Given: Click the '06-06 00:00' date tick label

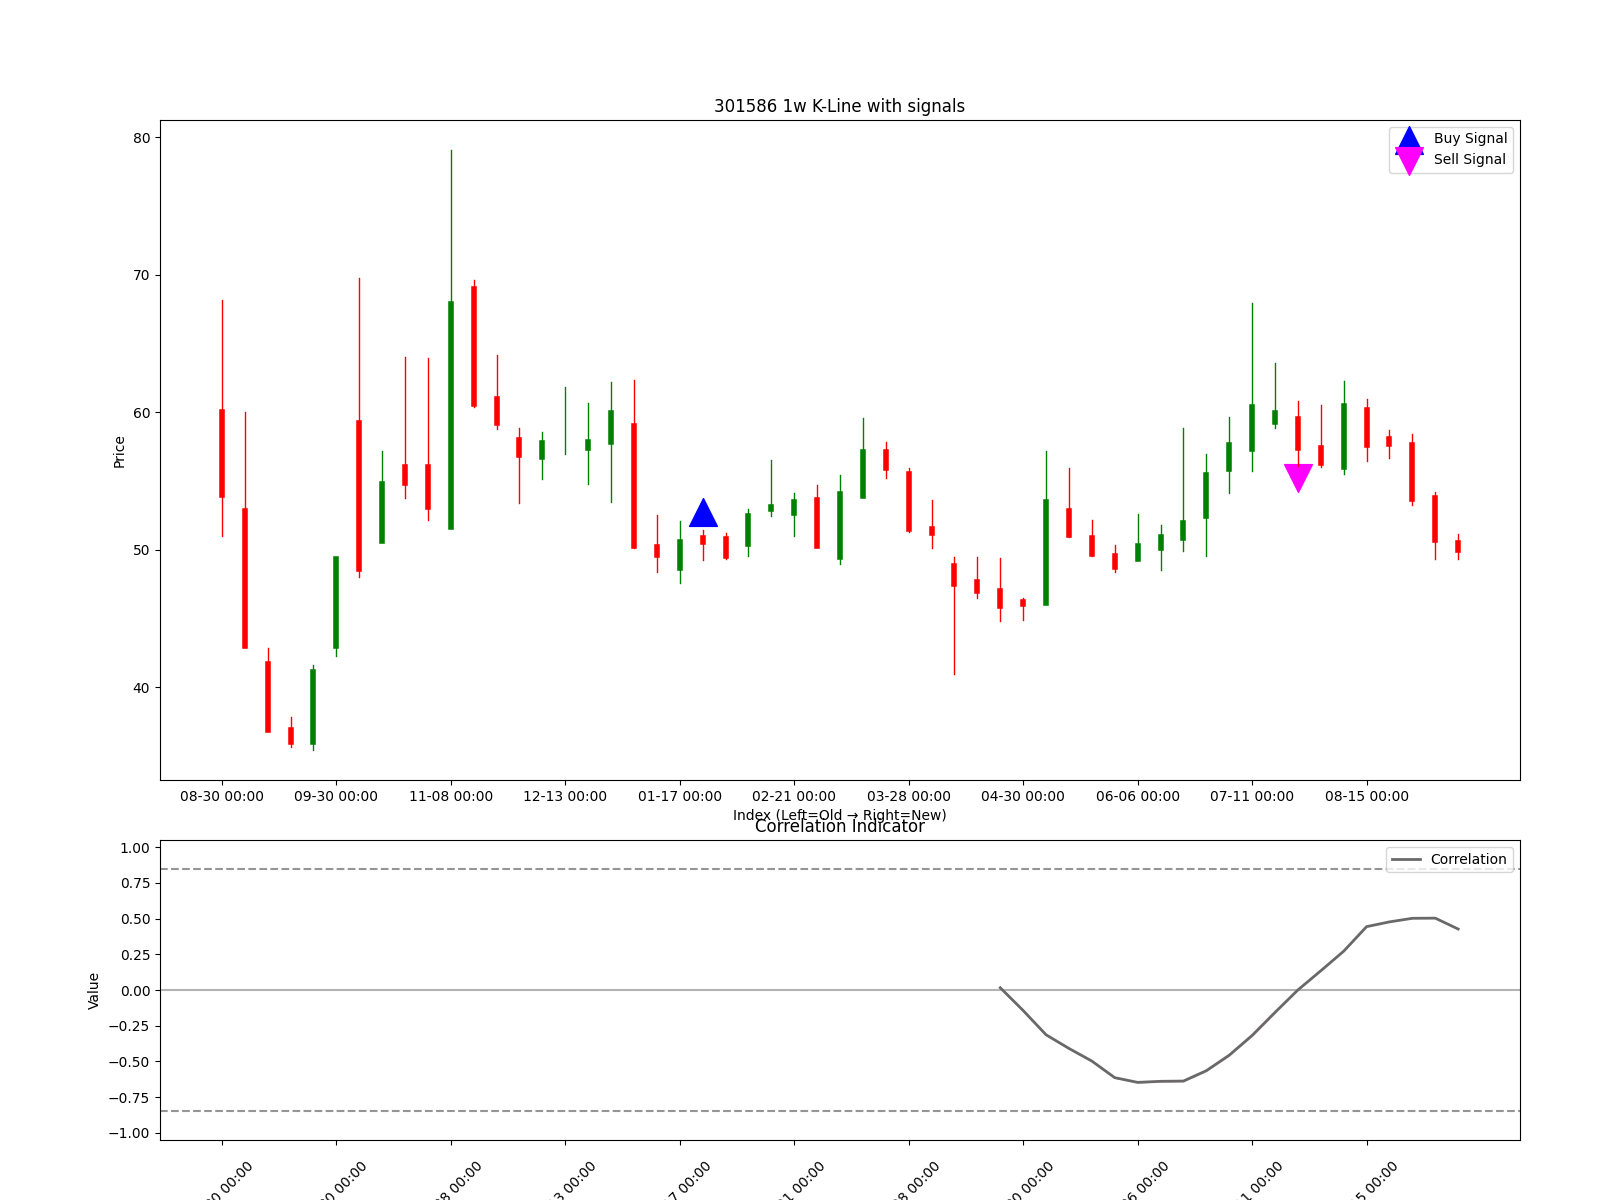Looking at the screenshot, I should point(1138,797).
